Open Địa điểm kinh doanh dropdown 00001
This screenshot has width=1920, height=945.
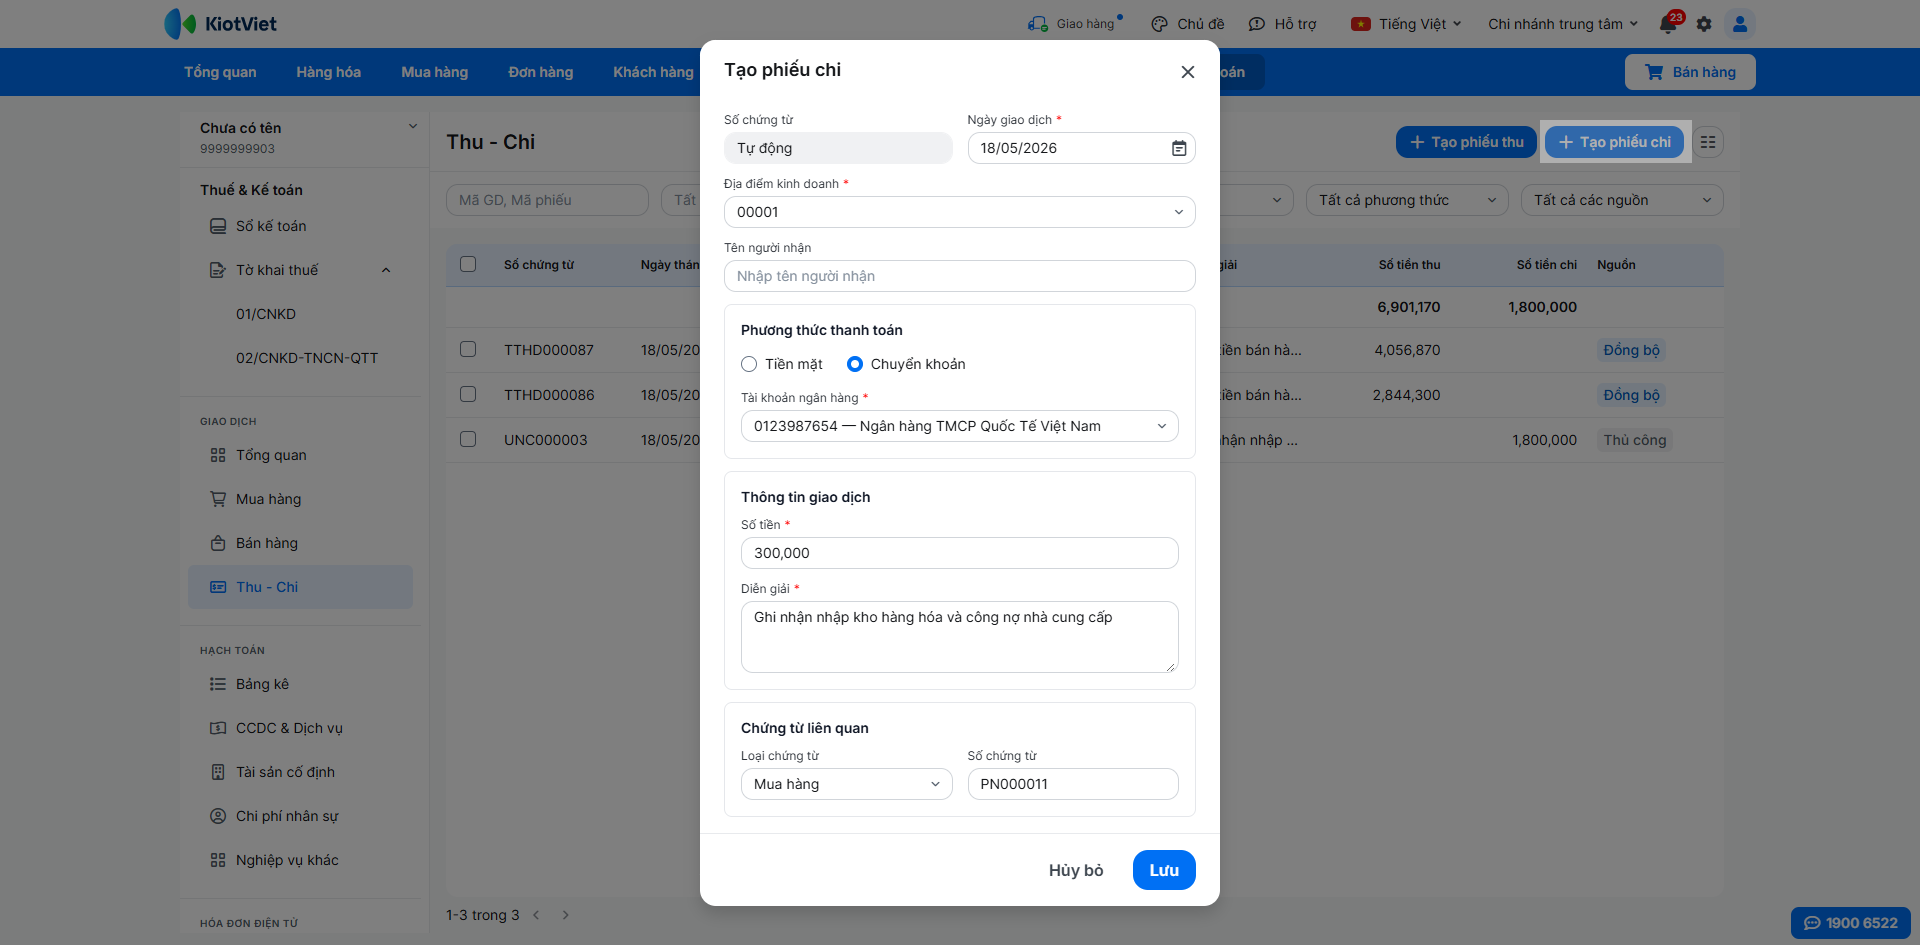(959, 212)
